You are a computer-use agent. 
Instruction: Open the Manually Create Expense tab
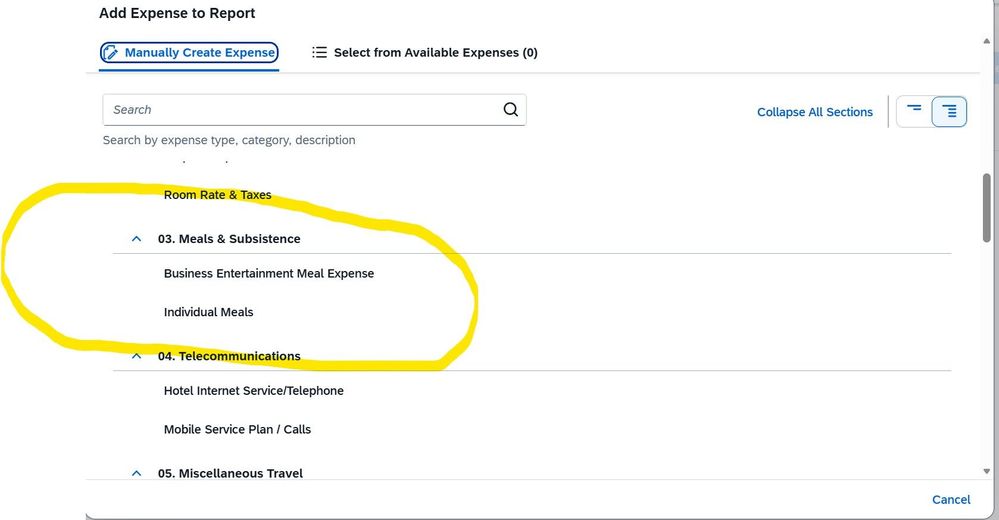click(189, 52)
